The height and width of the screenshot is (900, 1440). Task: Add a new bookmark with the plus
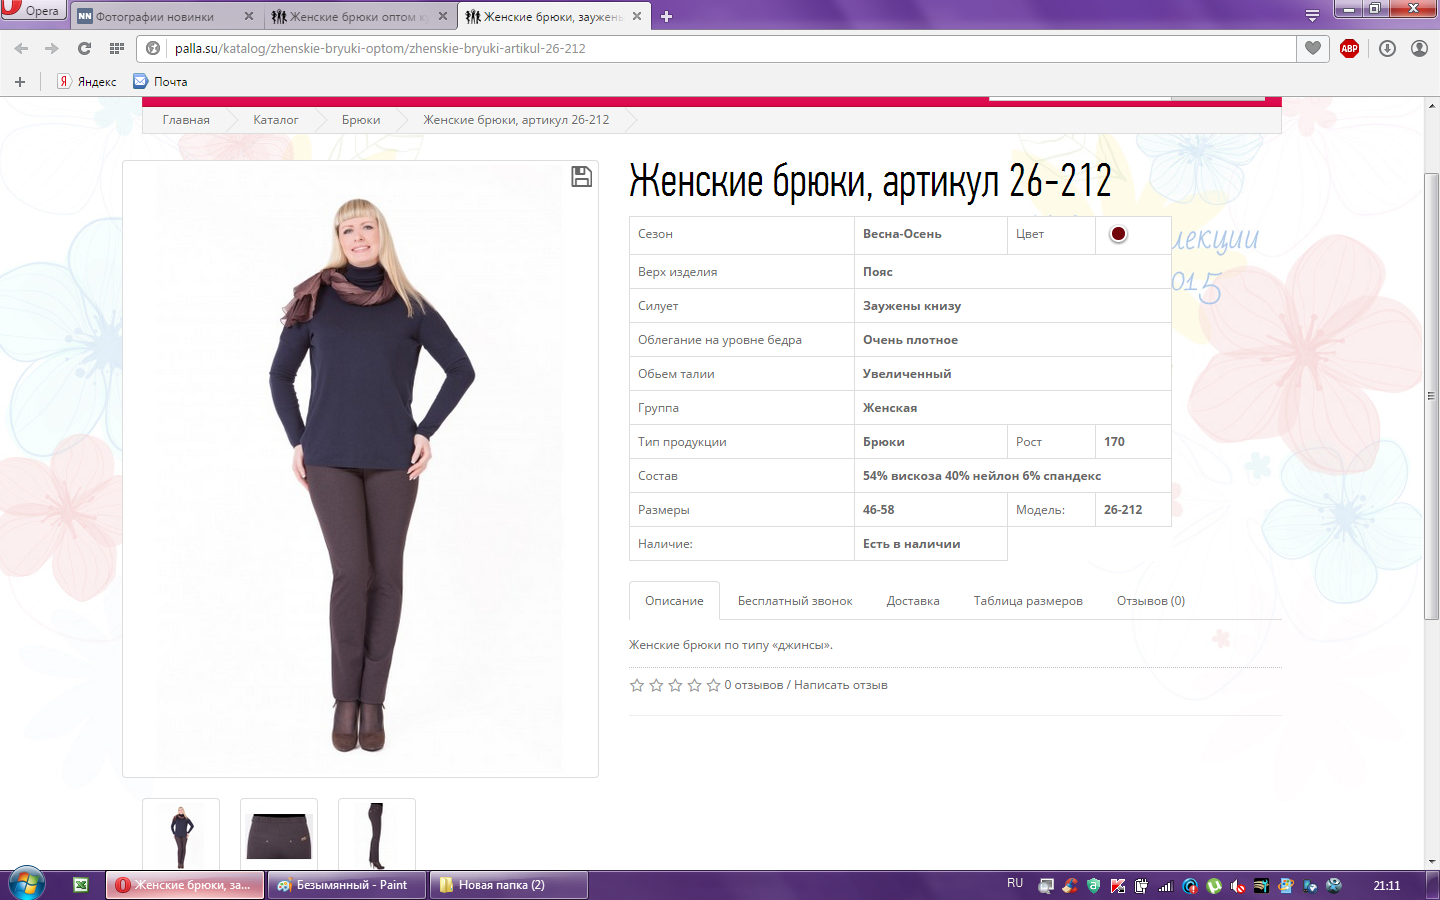[19, 82]
